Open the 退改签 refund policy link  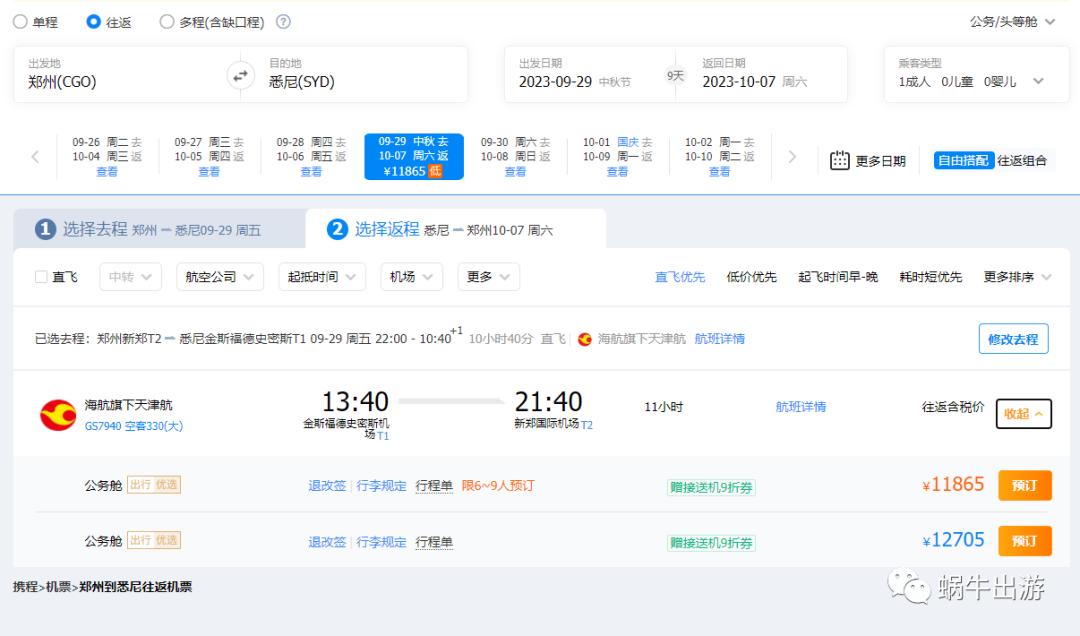326,487
